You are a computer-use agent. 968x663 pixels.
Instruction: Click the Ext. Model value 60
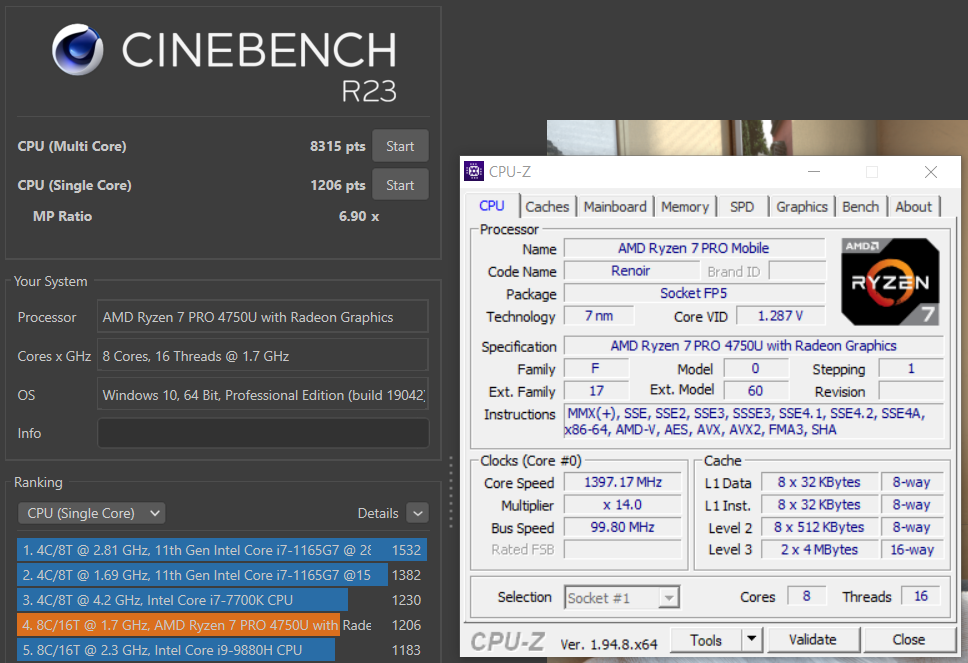coord(756,391)
